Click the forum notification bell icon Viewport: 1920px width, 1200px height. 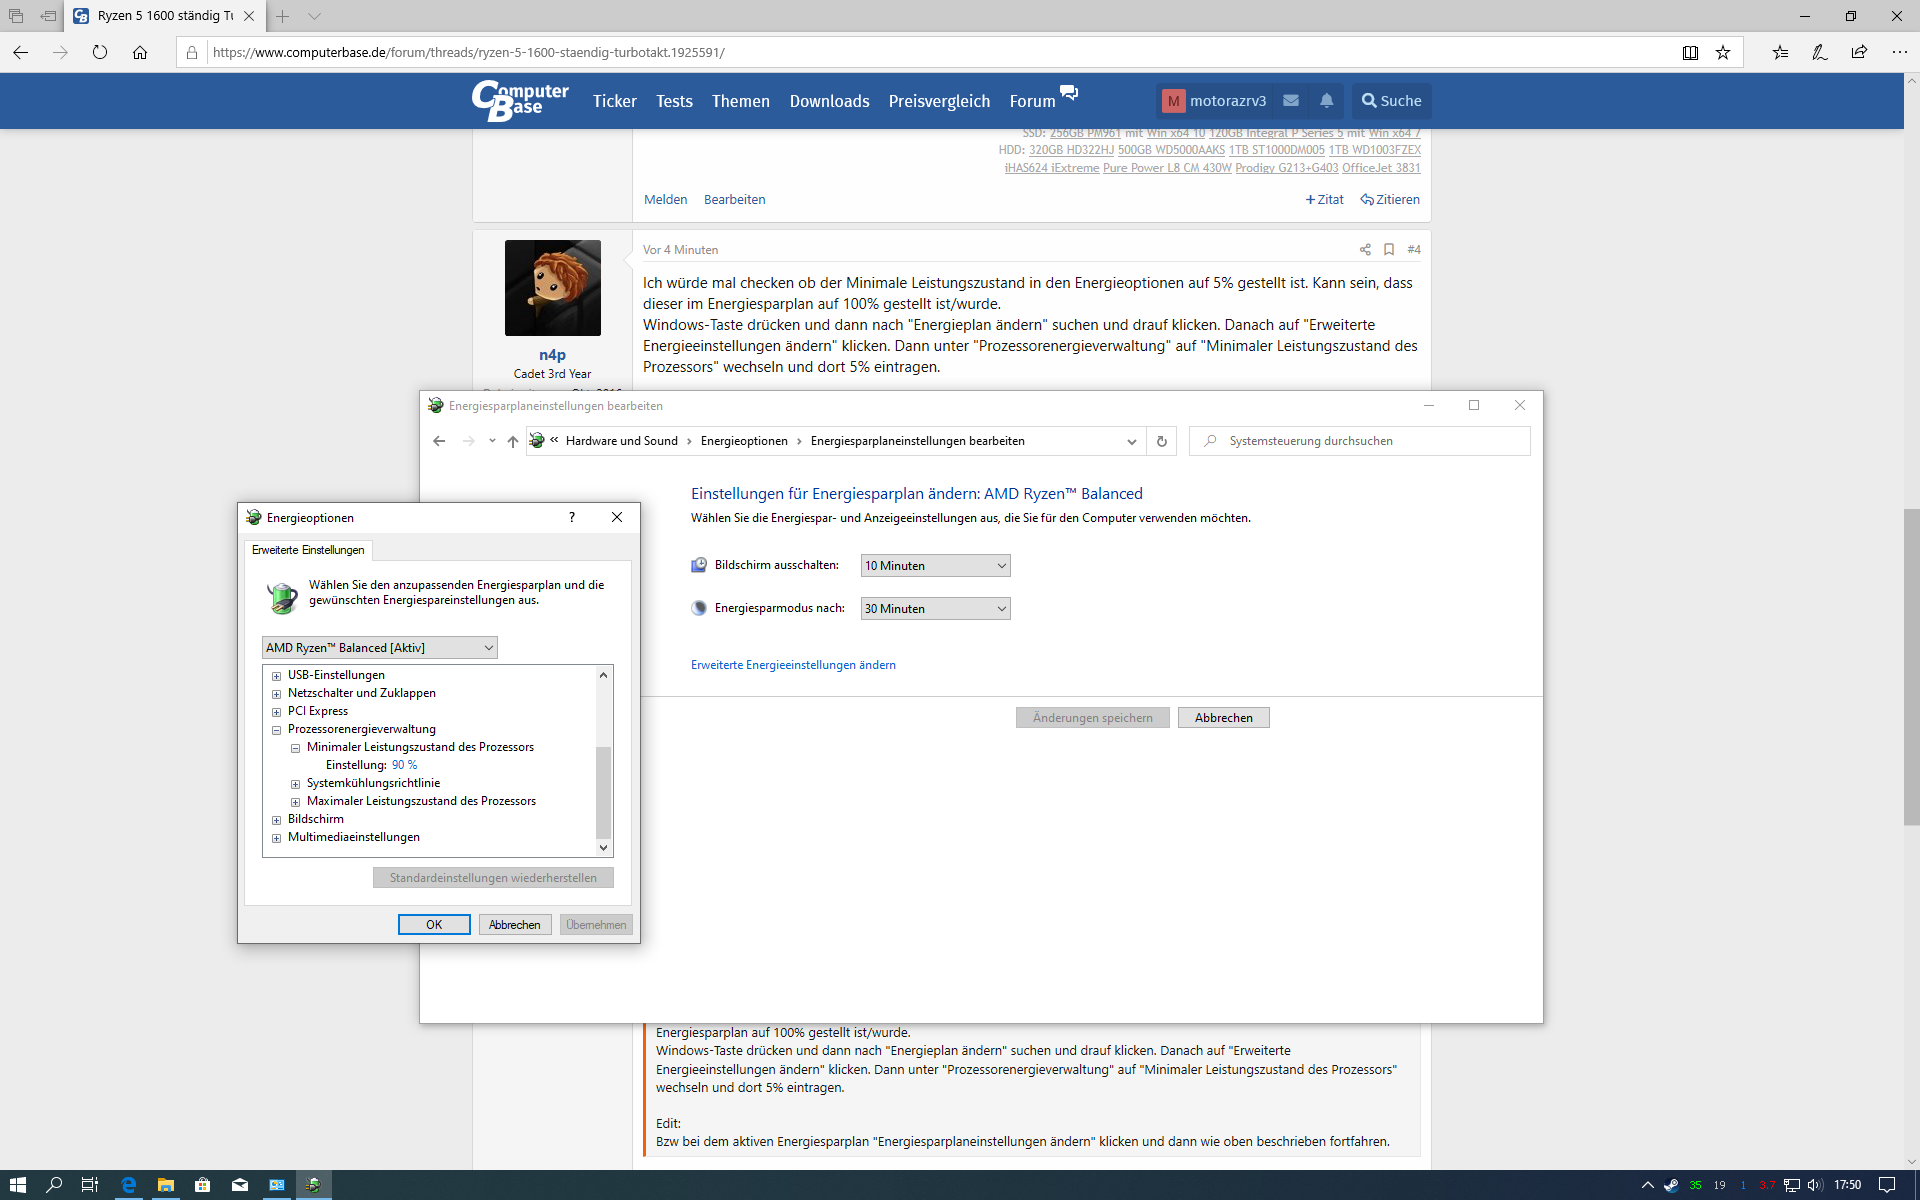coord(1326,101)
